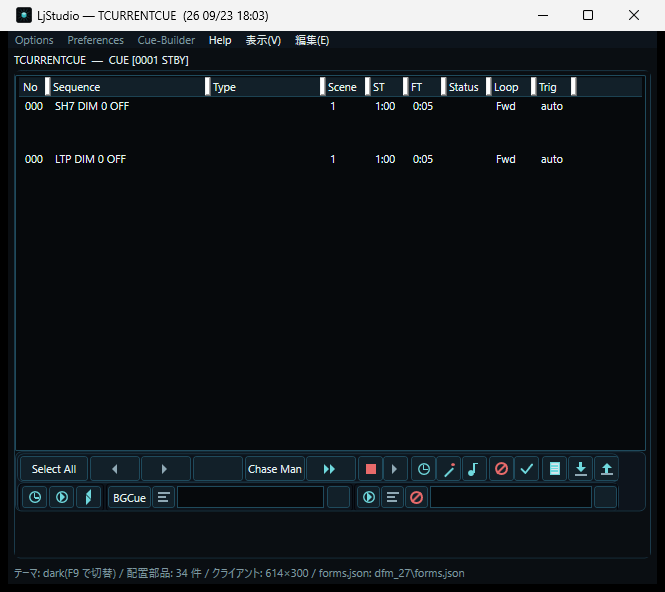The height and width of the screenshot is (592, 665).
Task: Click the Loop column header
Action: point(511,87)
